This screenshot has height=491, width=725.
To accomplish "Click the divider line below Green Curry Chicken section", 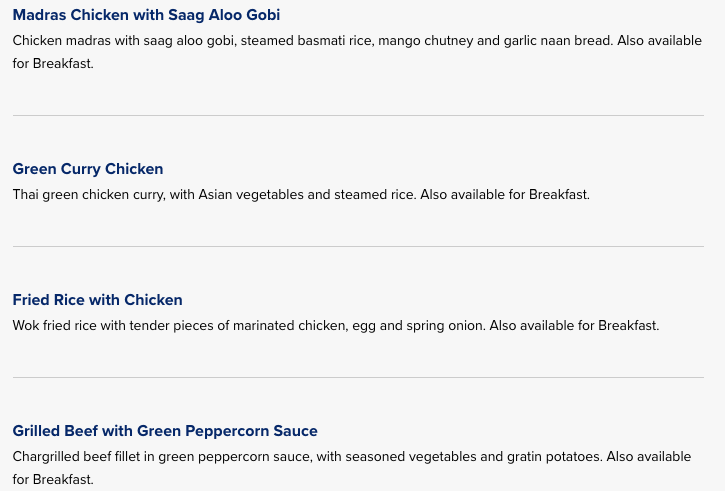I will 358,246.
